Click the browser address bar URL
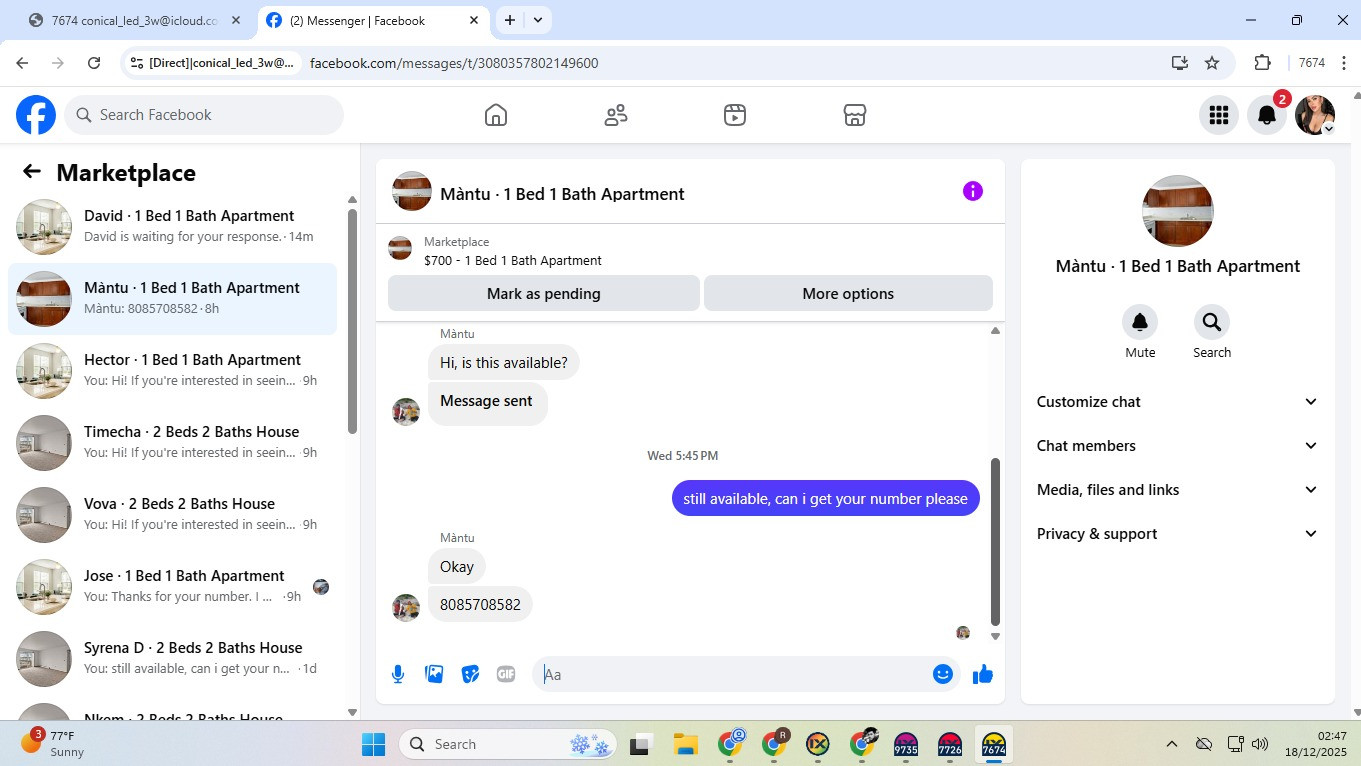 [x=454, y=63]
